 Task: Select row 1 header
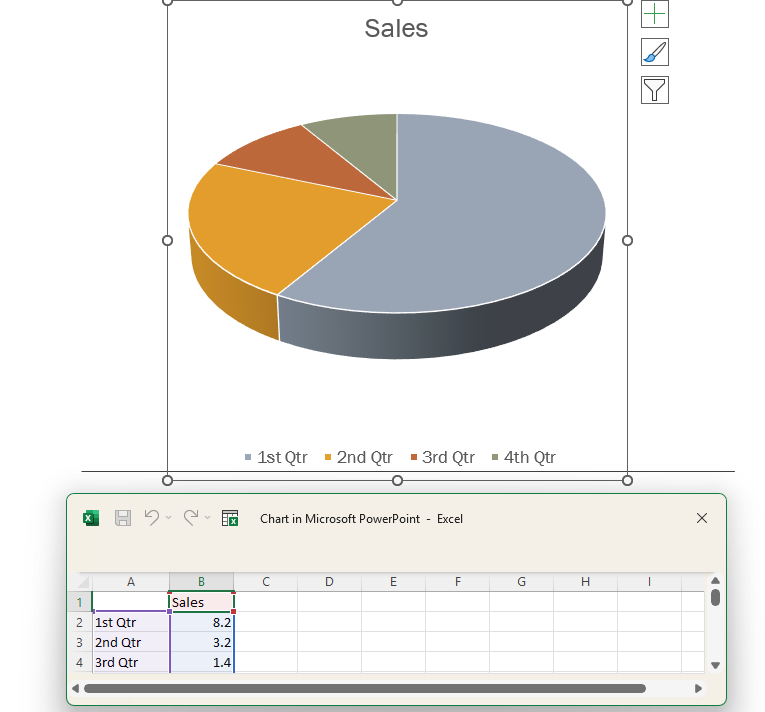pyautogui.click(x=80, y=602)
